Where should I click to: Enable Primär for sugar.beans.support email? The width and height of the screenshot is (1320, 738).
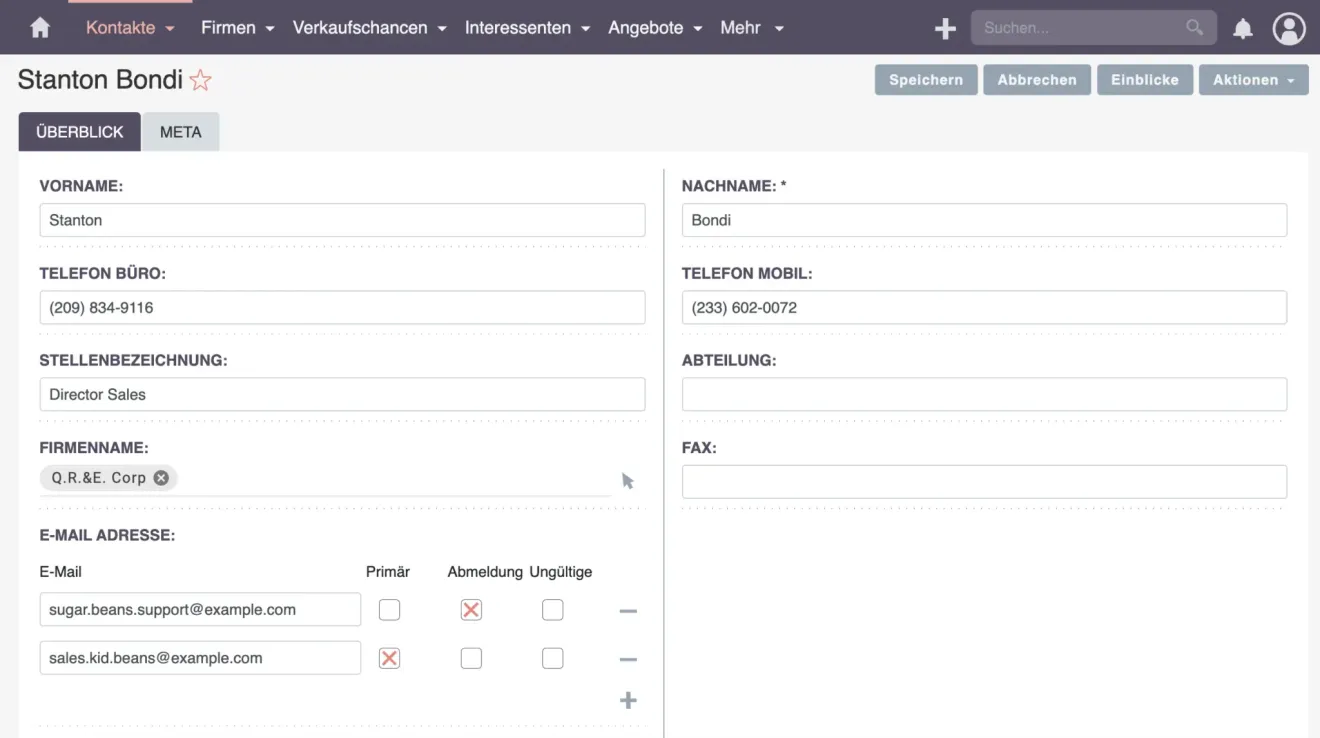click(389, 609)
